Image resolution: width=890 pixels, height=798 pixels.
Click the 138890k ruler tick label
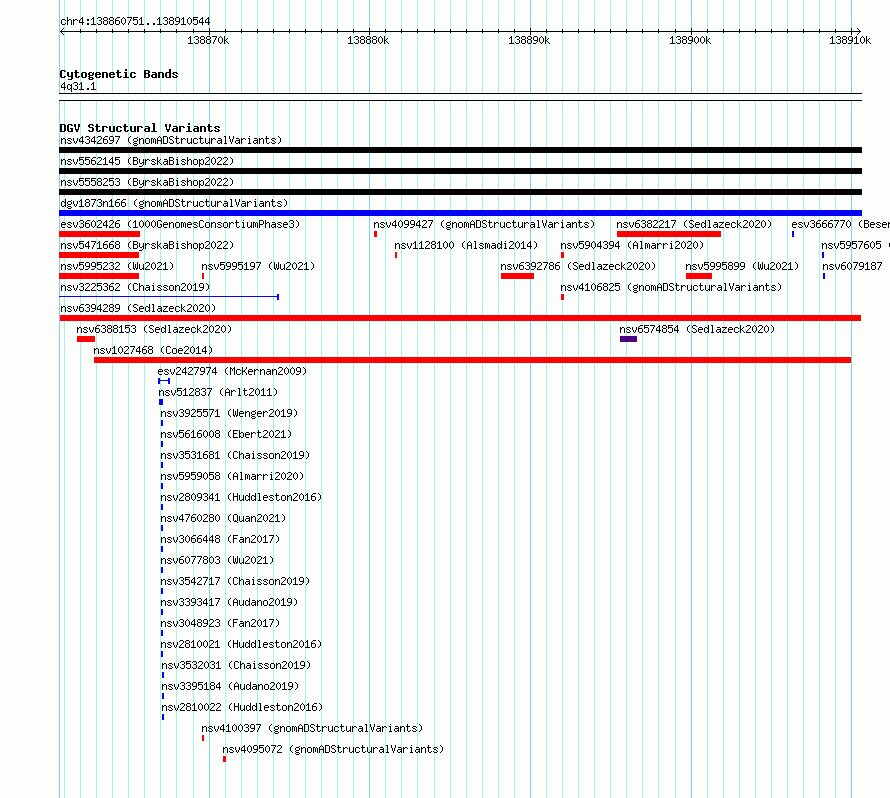tap(529, 40)
